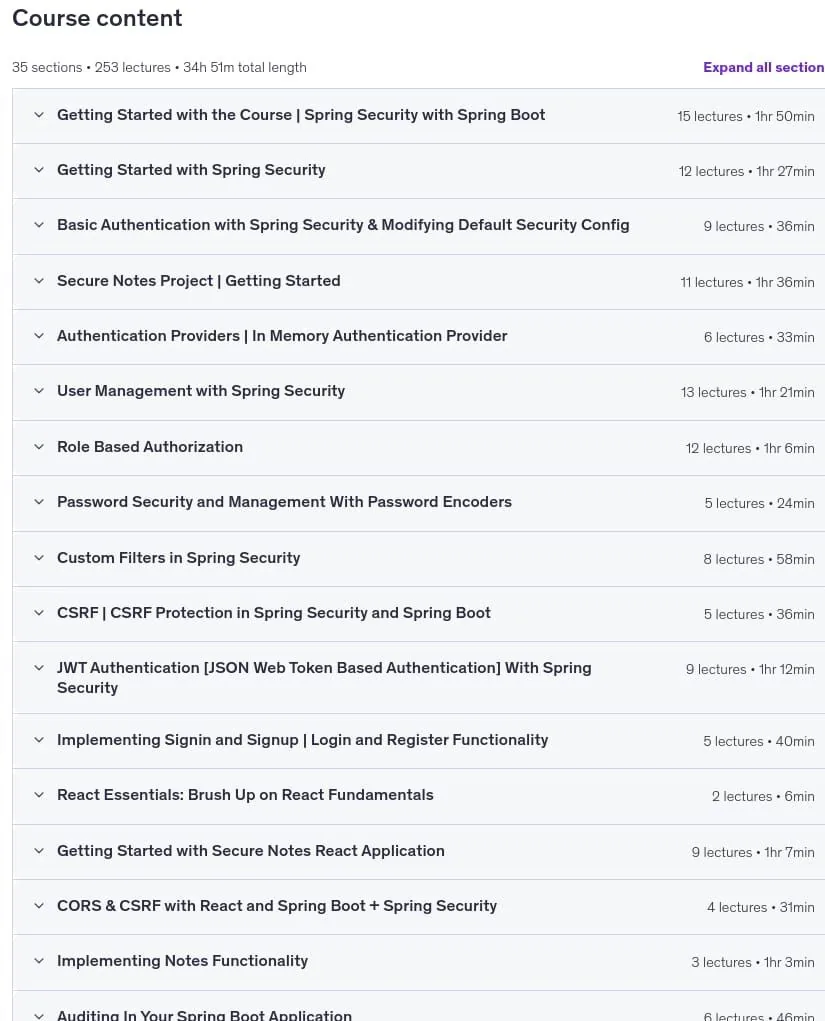Expand the Getting Started with the Course section chevron
Image resolution: width=825 pixels, height=1021 pixels.
pos(39,115)
